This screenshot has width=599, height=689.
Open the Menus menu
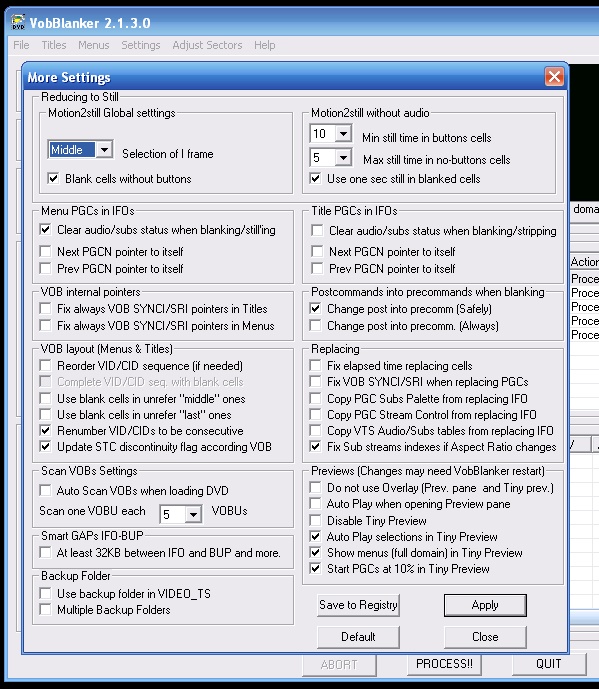(x=94, y=45)
